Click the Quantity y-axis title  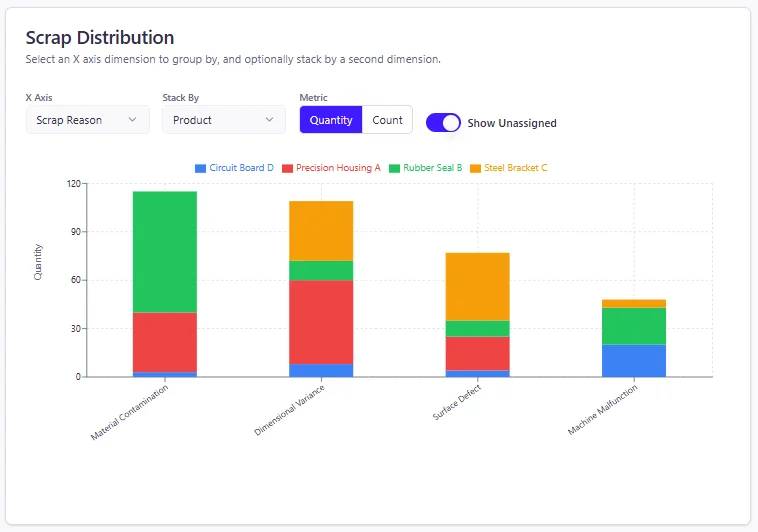click(x=38, y=262)
